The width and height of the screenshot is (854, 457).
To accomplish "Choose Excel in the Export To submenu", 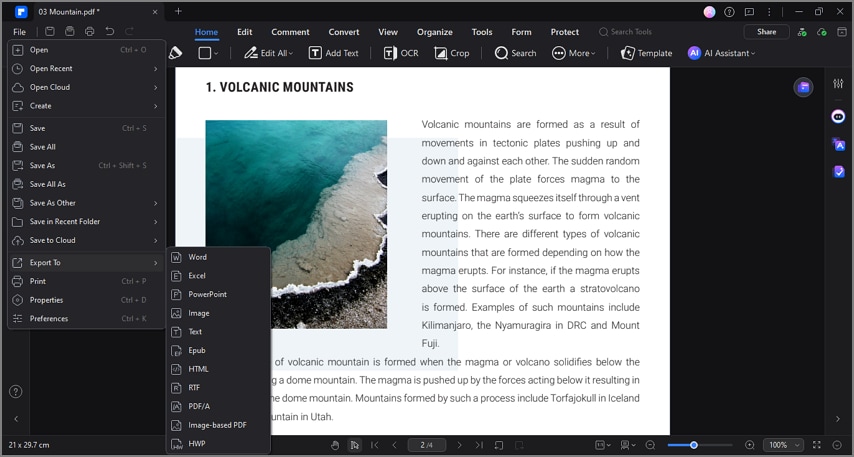I will click(218, 276).
